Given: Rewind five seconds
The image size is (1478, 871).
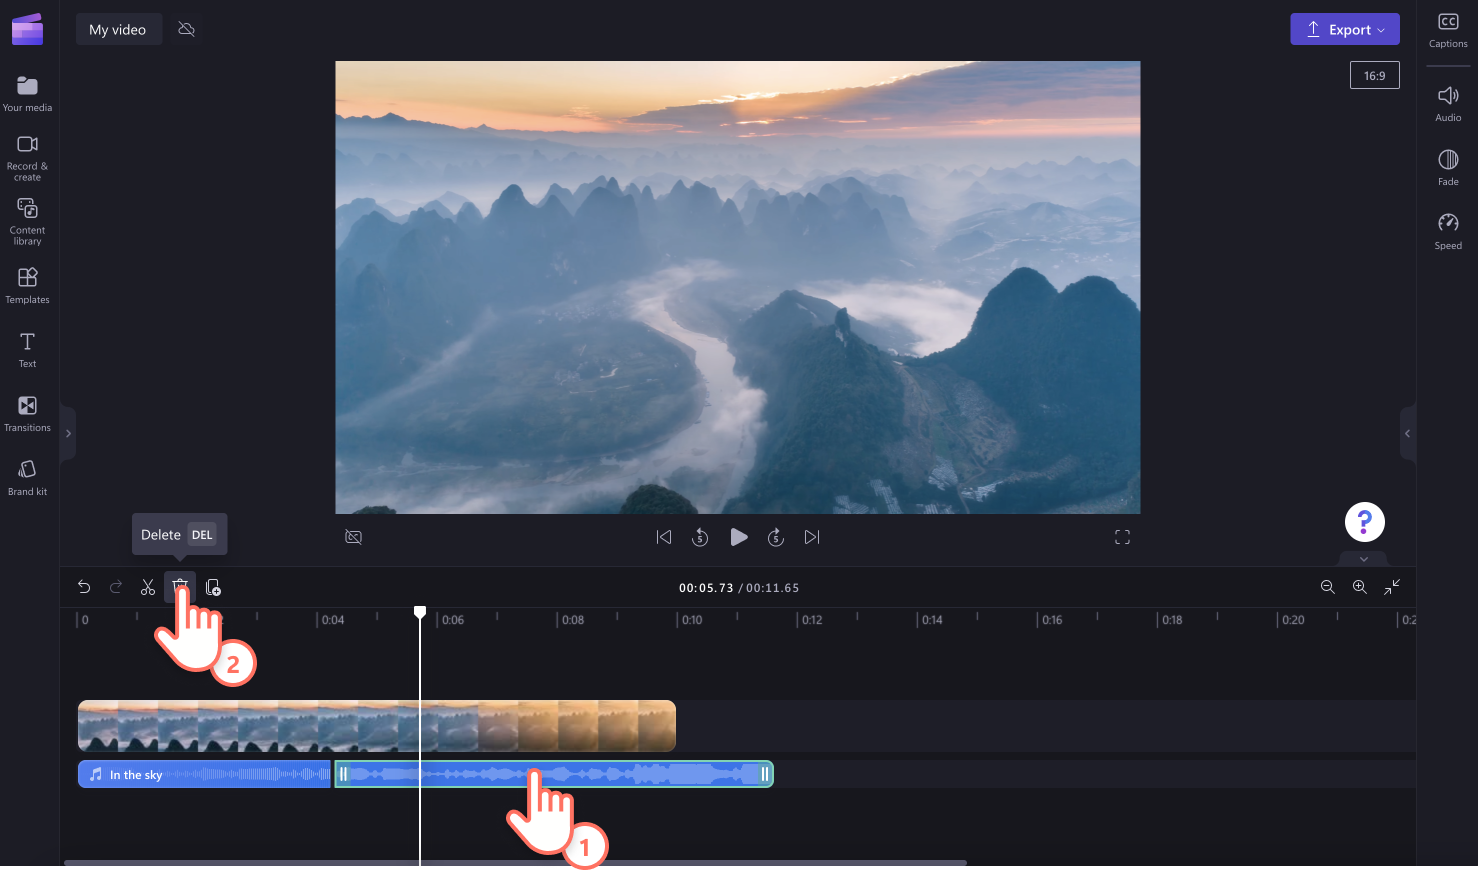Looking at the screenshot, I should point(700,537).
